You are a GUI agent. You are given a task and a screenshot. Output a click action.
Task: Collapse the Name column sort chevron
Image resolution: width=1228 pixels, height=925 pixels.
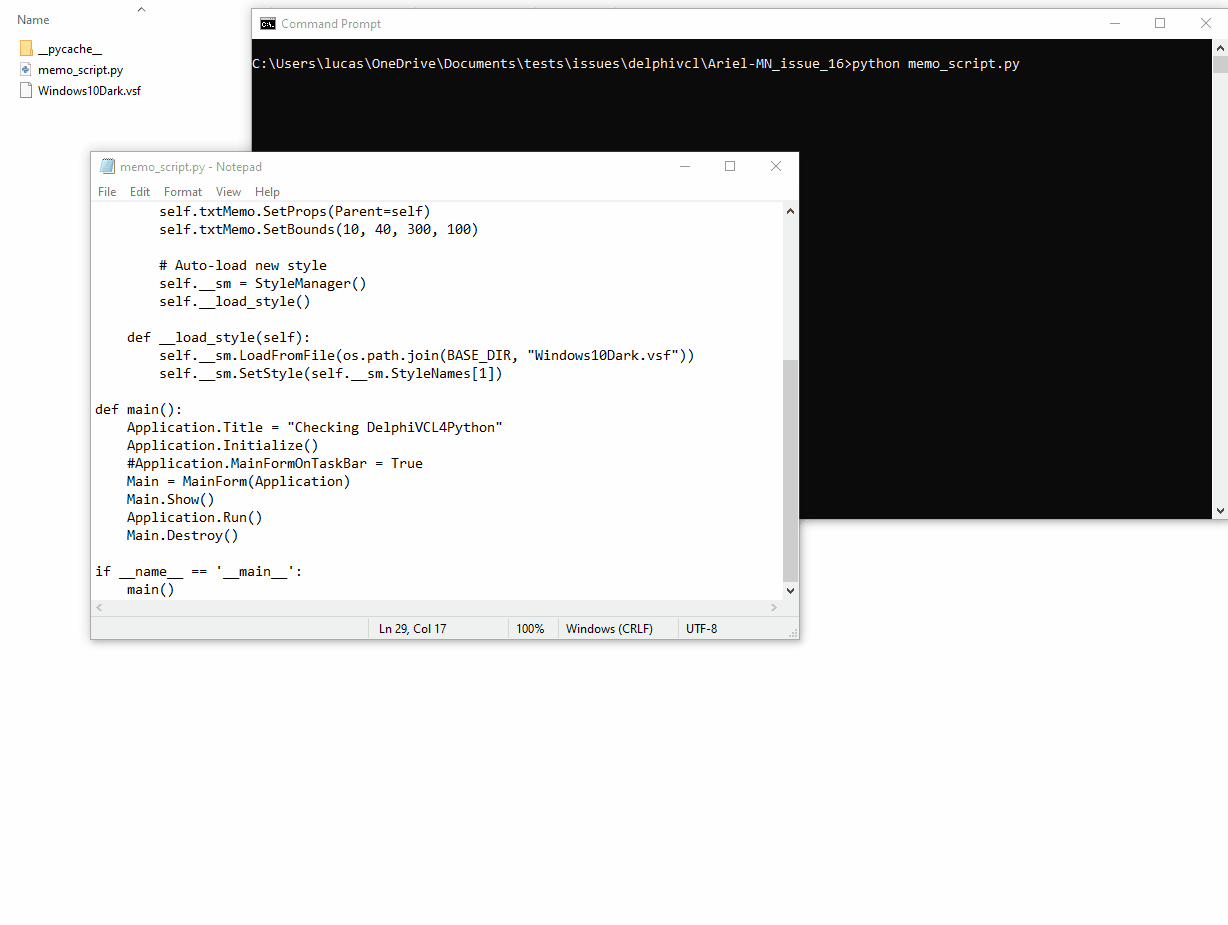point(141,8)
